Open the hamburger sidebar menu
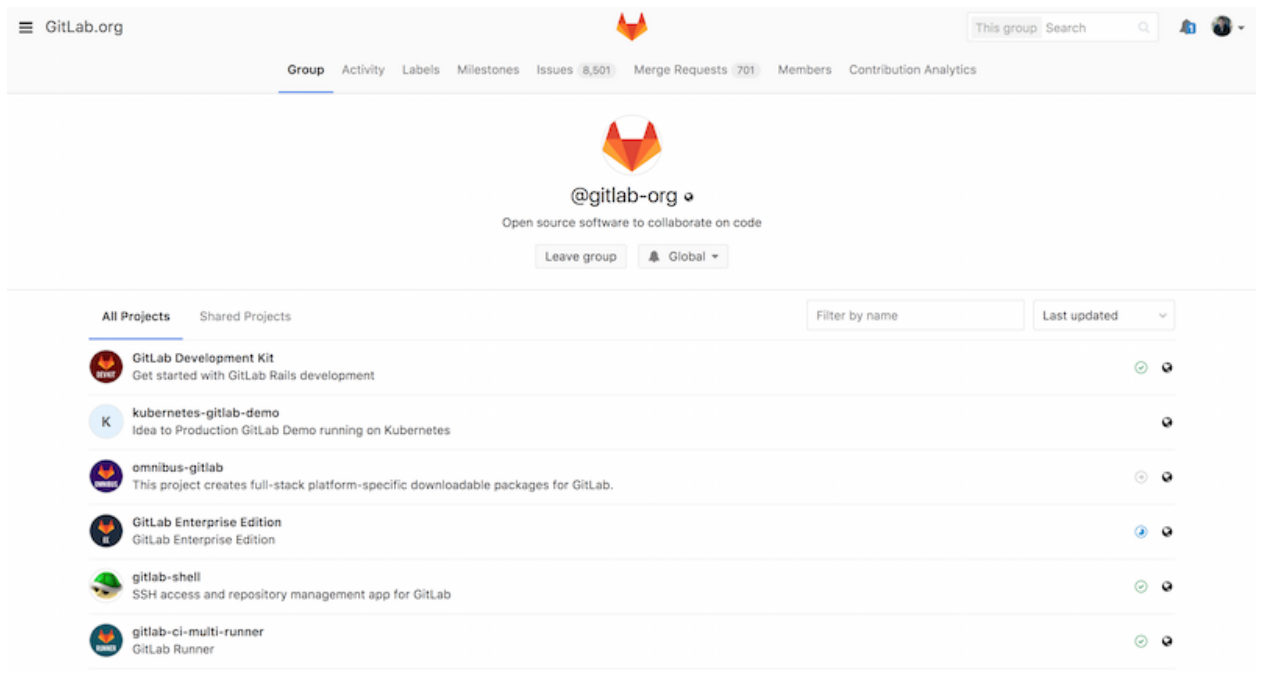1262x673 pixels. click(x=26, y=27)
